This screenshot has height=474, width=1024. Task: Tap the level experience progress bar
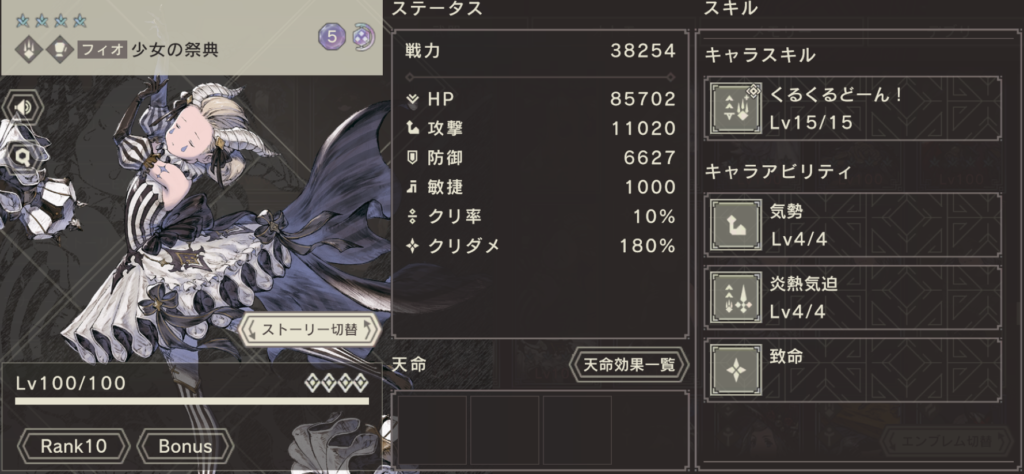(192, 401)
